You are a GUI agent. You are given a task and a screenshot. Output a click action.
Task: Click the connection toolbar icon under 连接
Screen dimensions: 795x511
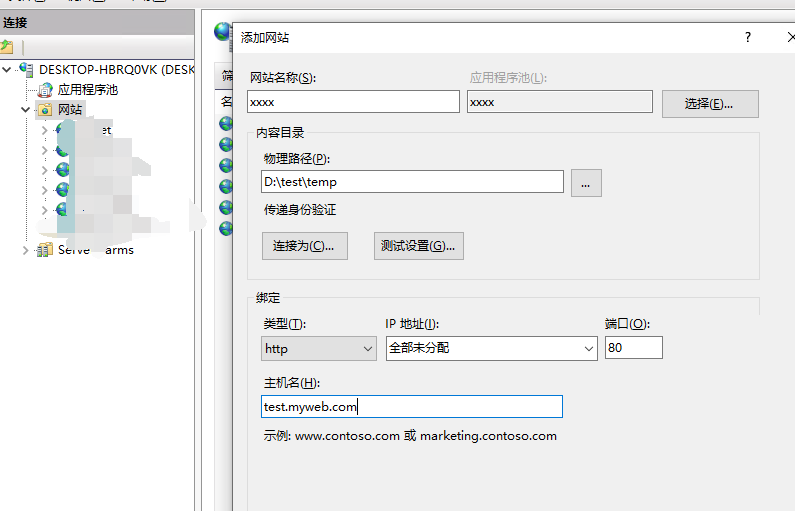7,47
